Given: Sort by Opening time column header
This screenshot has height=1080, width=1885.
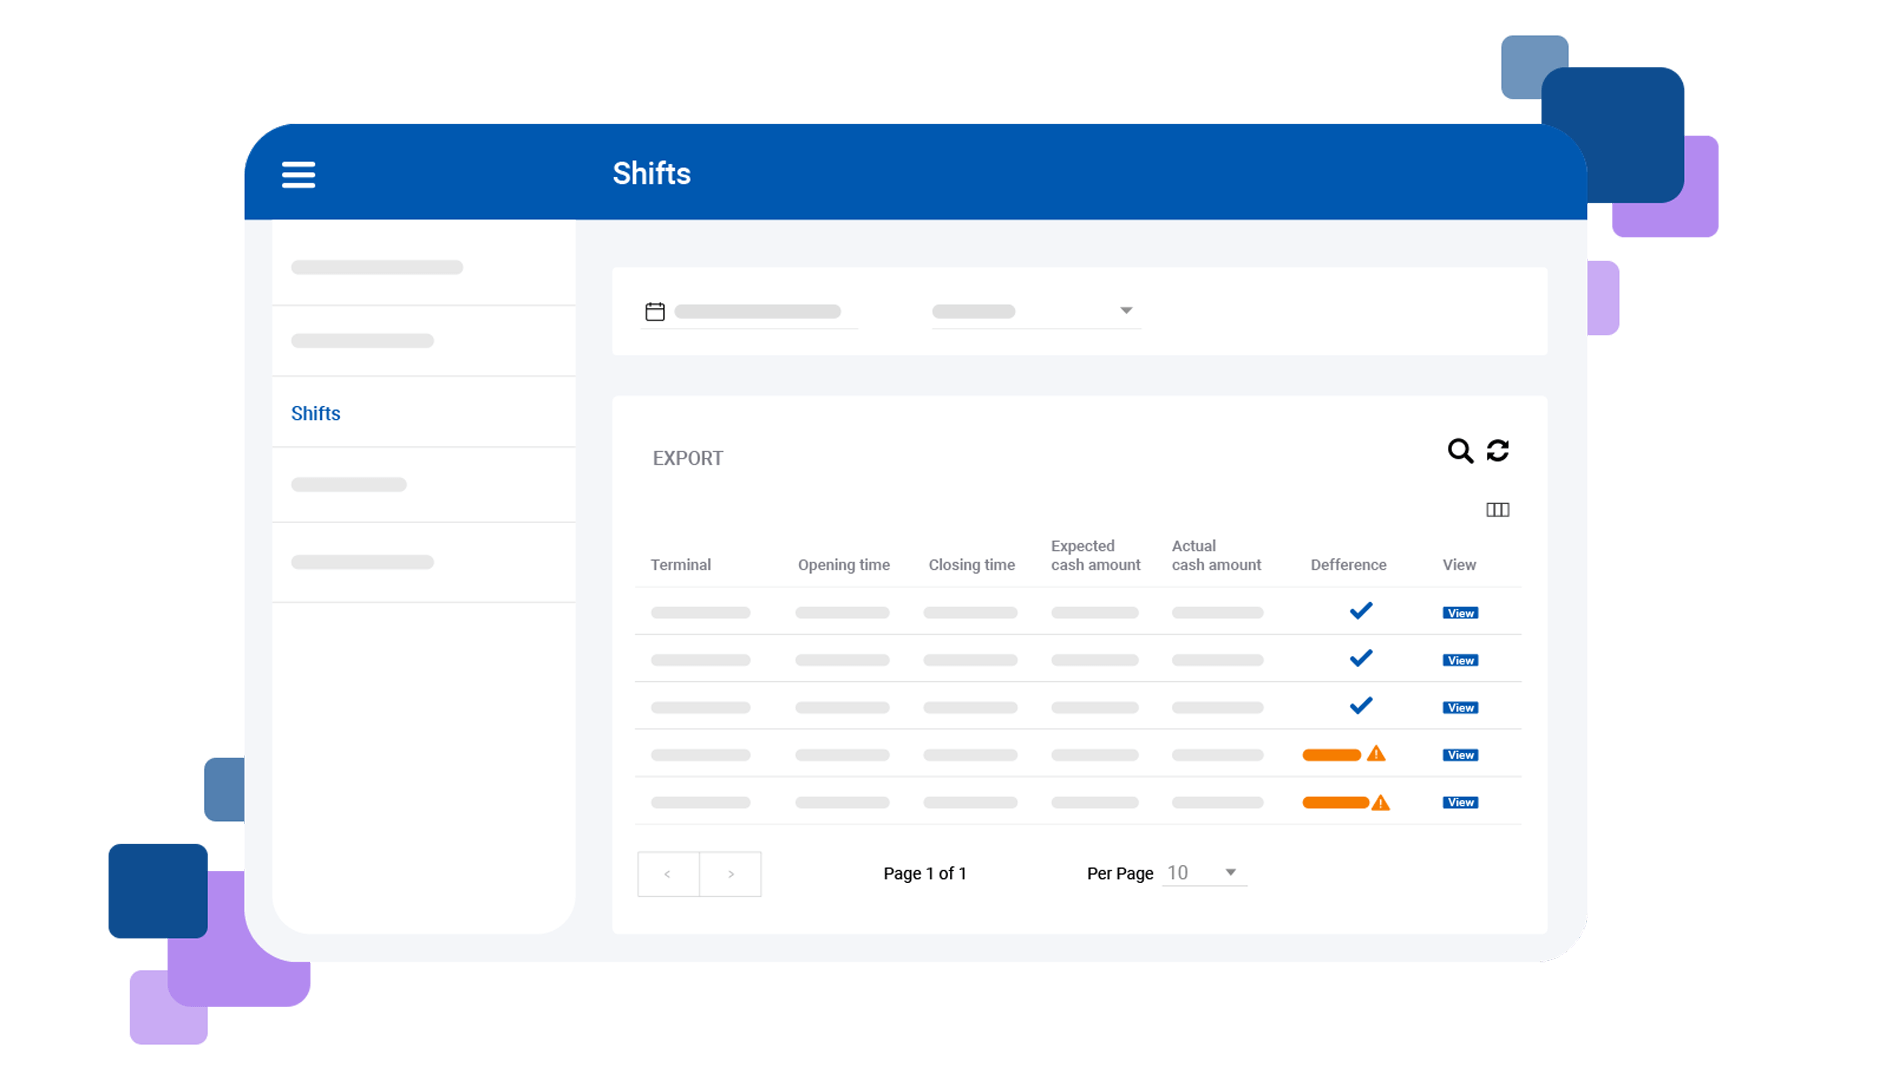Looking at the screenshot, I should (844, 565).
